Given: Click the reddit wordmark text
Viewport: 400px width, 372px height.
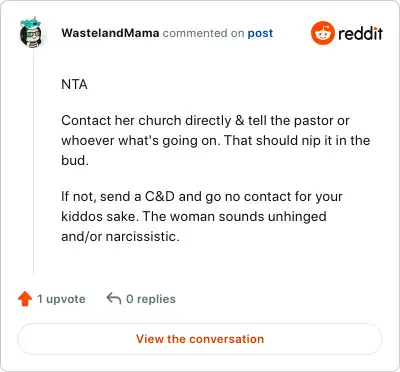Looking at the screenshot, I should [x=361, y=33].
